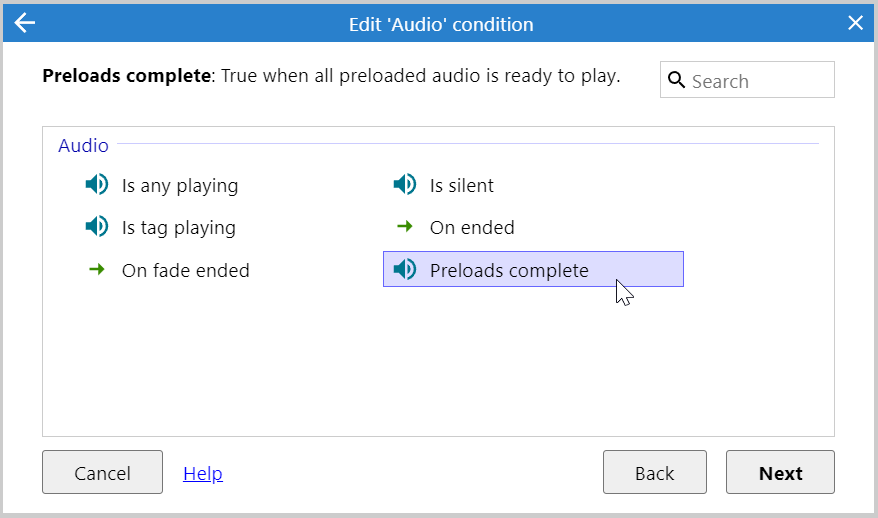Open the Help link
Image resolution: width=878 pixels, height=518 pixels.
tap(203, 474)
